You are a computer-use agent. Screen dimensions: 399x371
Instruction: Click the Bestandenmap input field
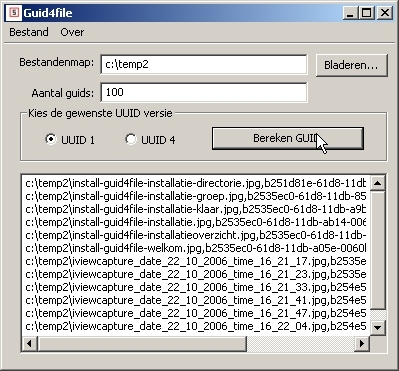[204, 64]
